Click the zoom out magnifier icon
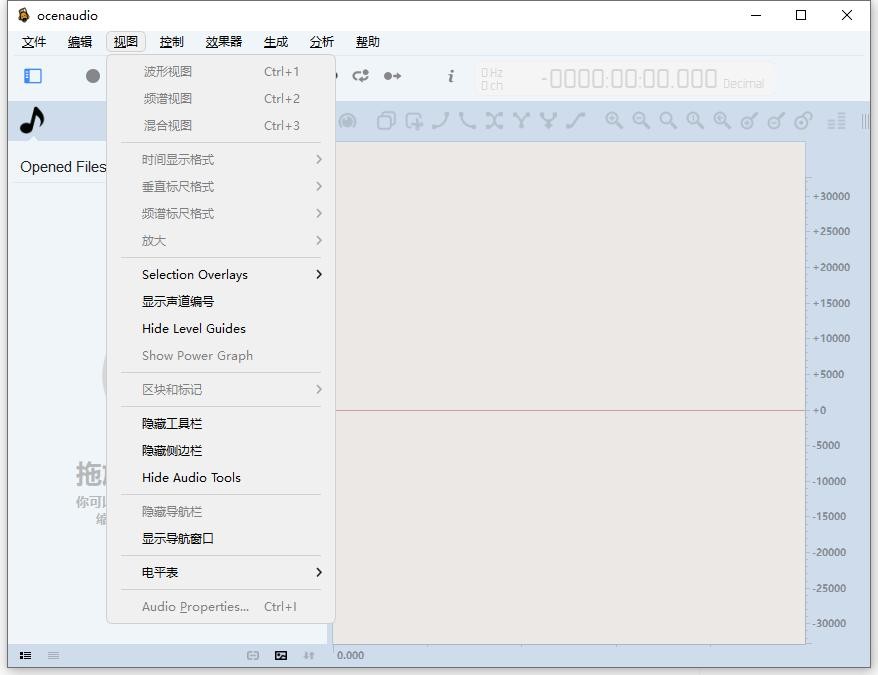878x675 pixels. click(641, 120)
